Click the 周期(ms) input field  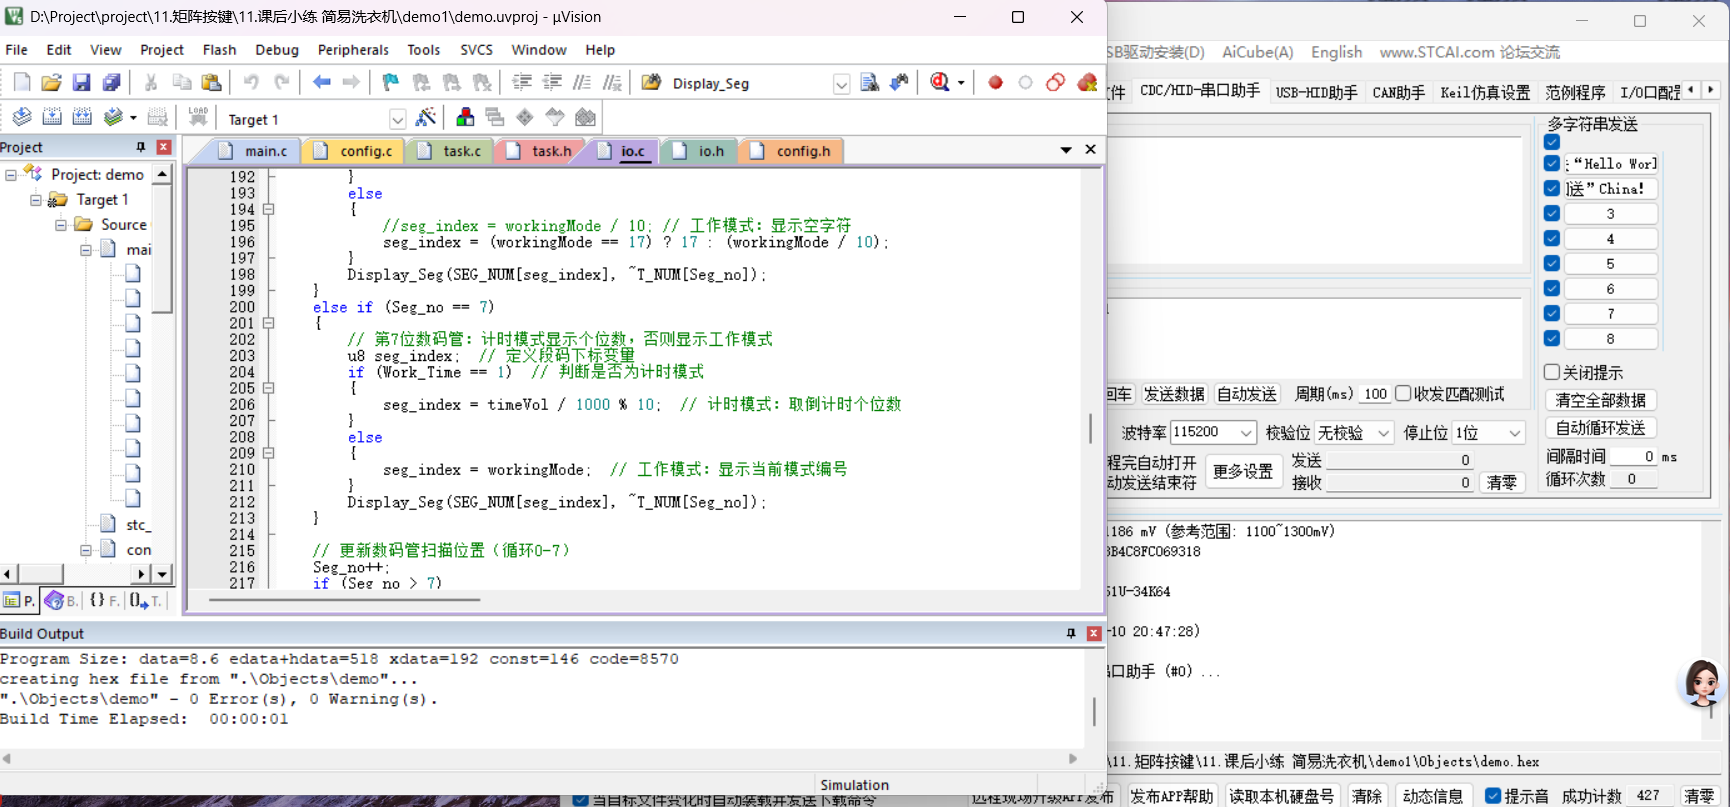tap(1375, 394)
